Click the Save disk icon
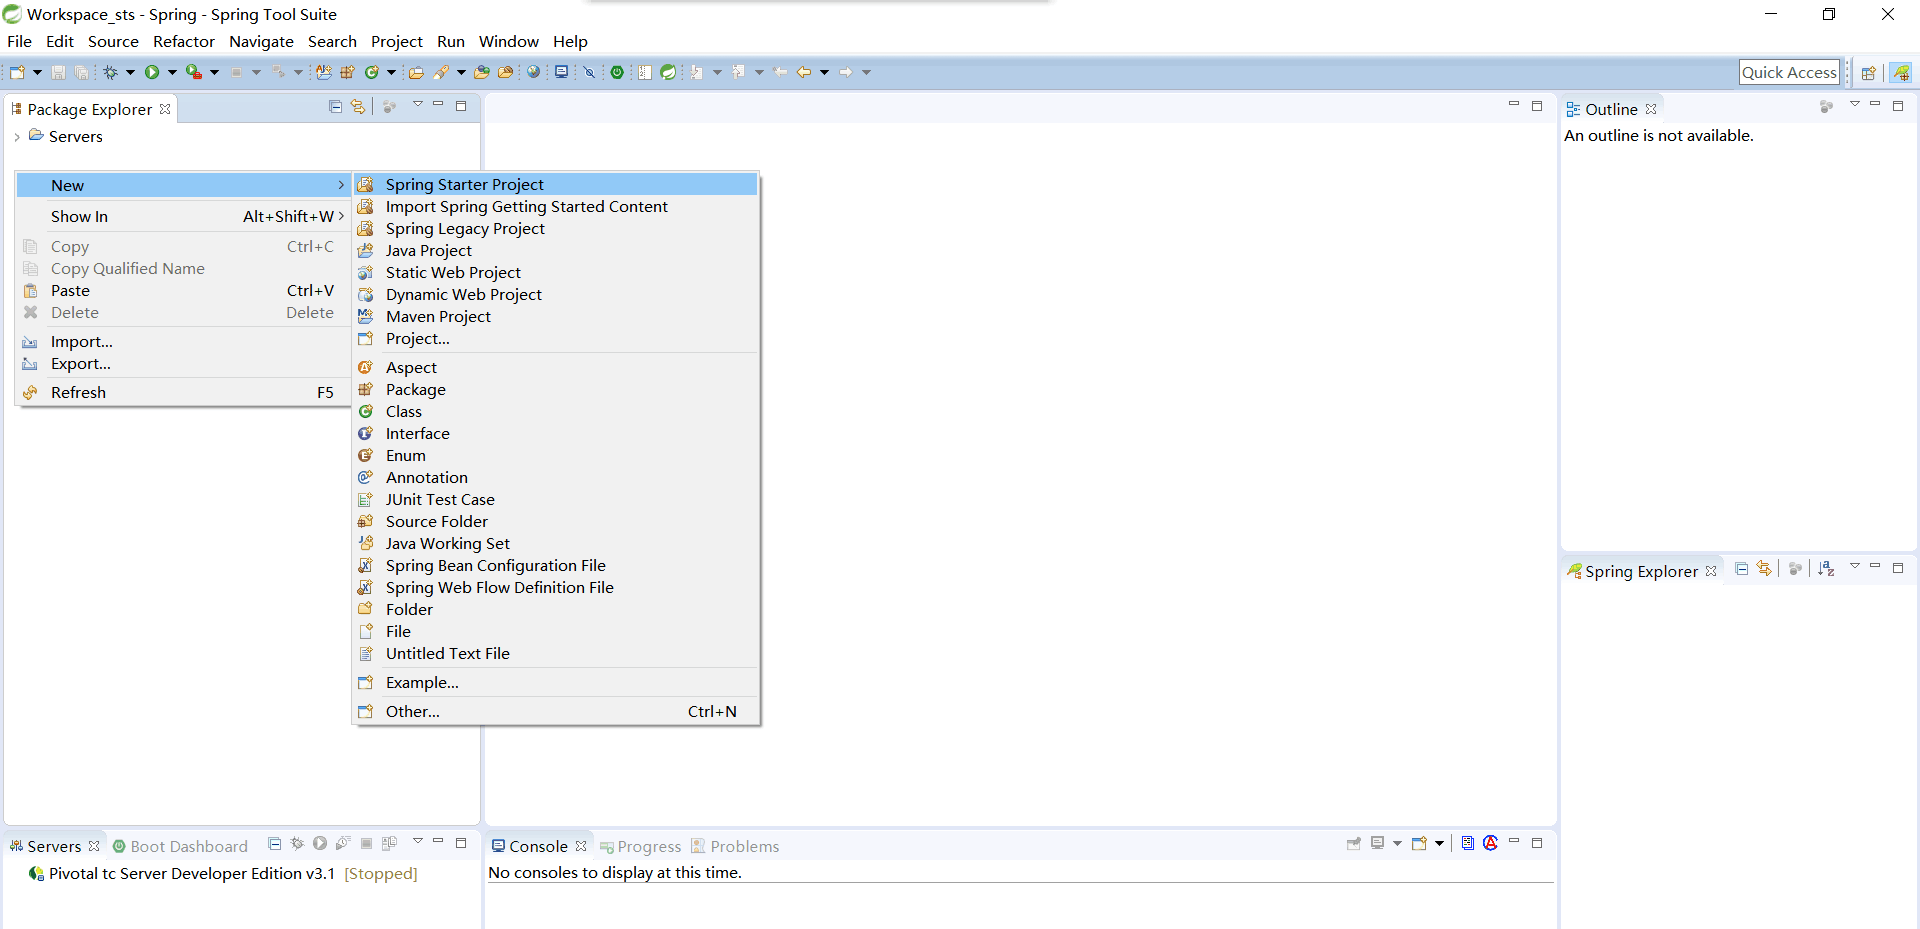This screenshot has width=1920, height=929. click(58, 72)
